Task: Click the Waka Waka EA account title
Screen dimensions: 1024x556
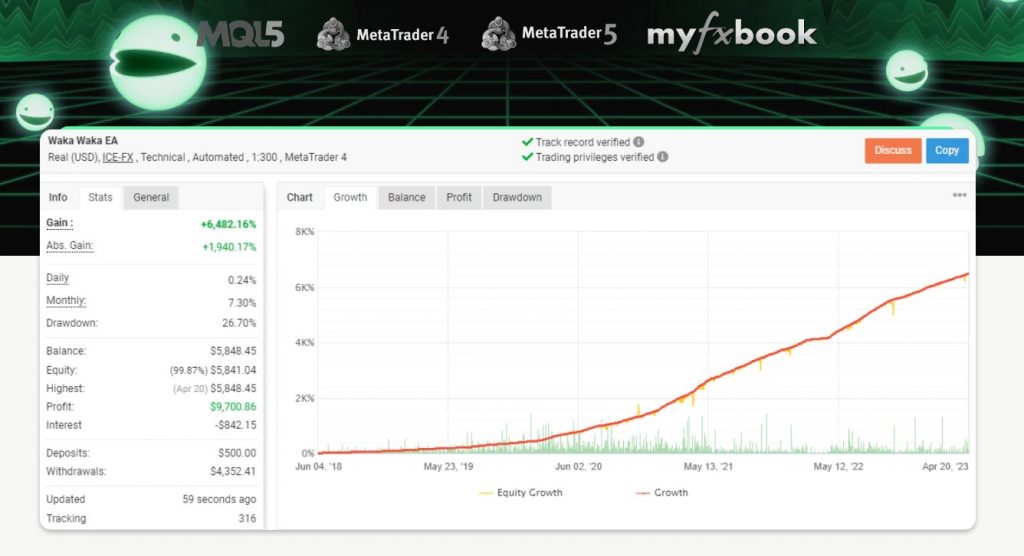Action: coord(83,140)
